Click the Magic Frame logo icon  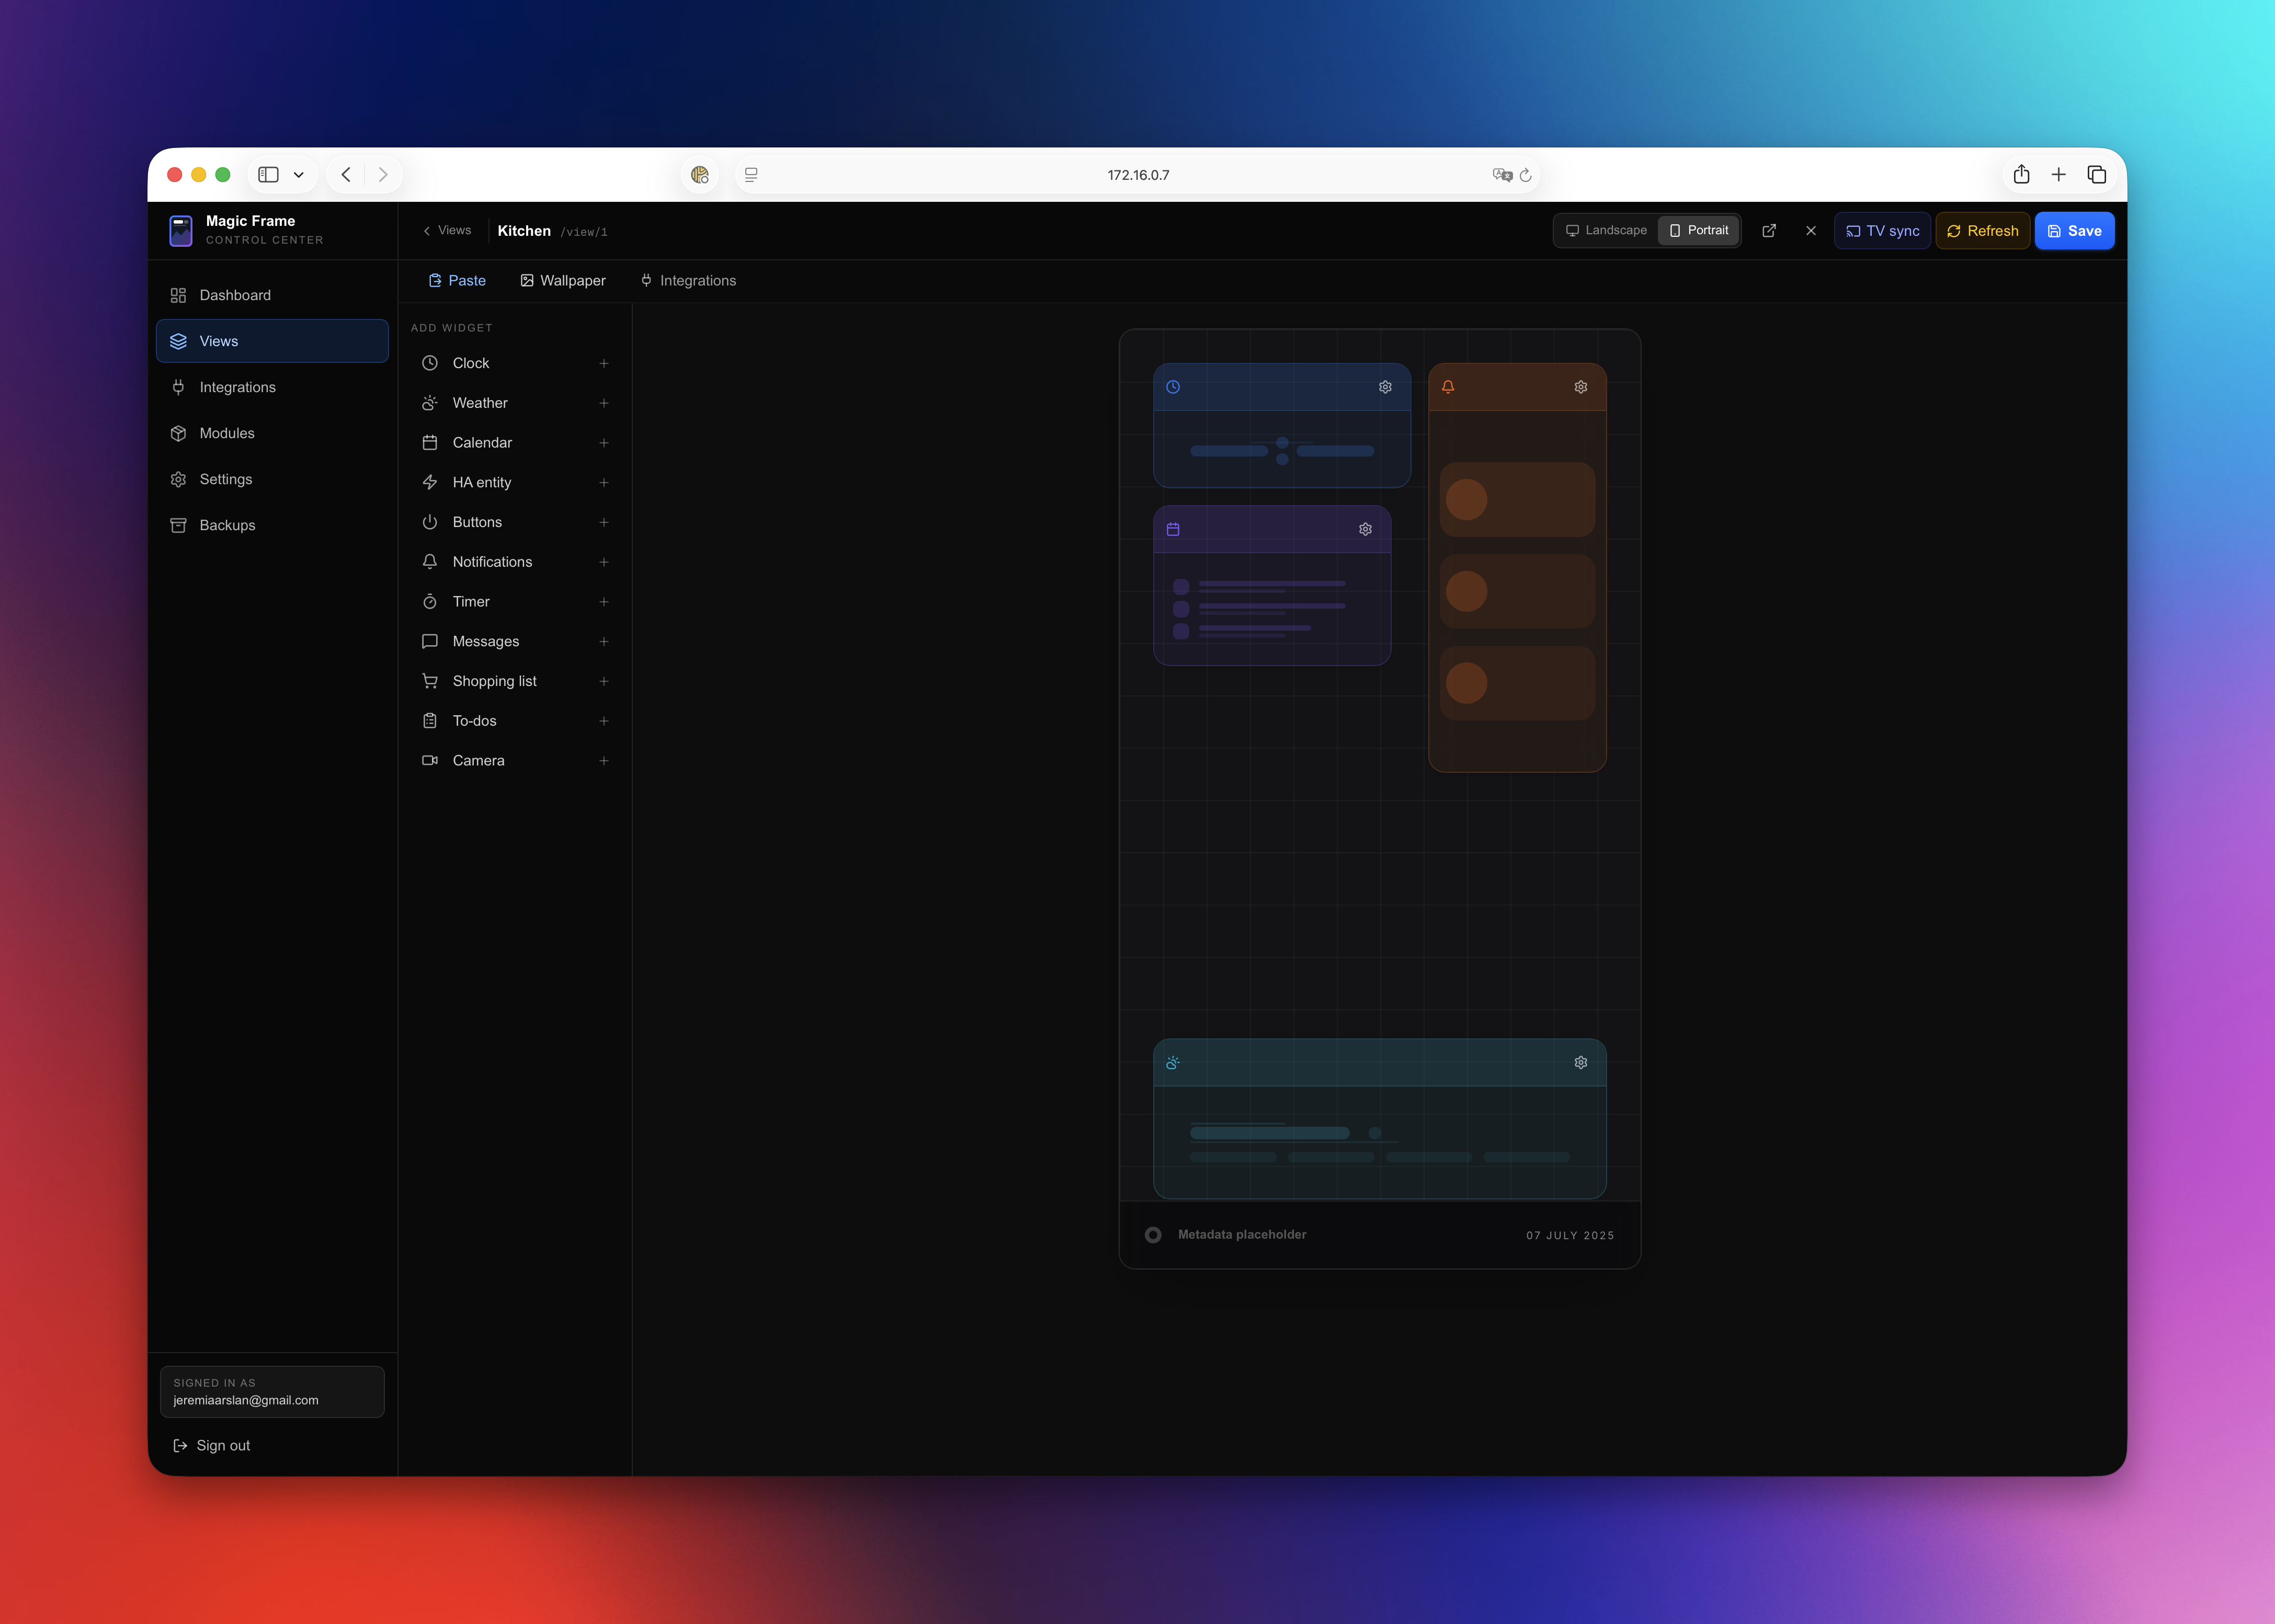coord(181,230)
